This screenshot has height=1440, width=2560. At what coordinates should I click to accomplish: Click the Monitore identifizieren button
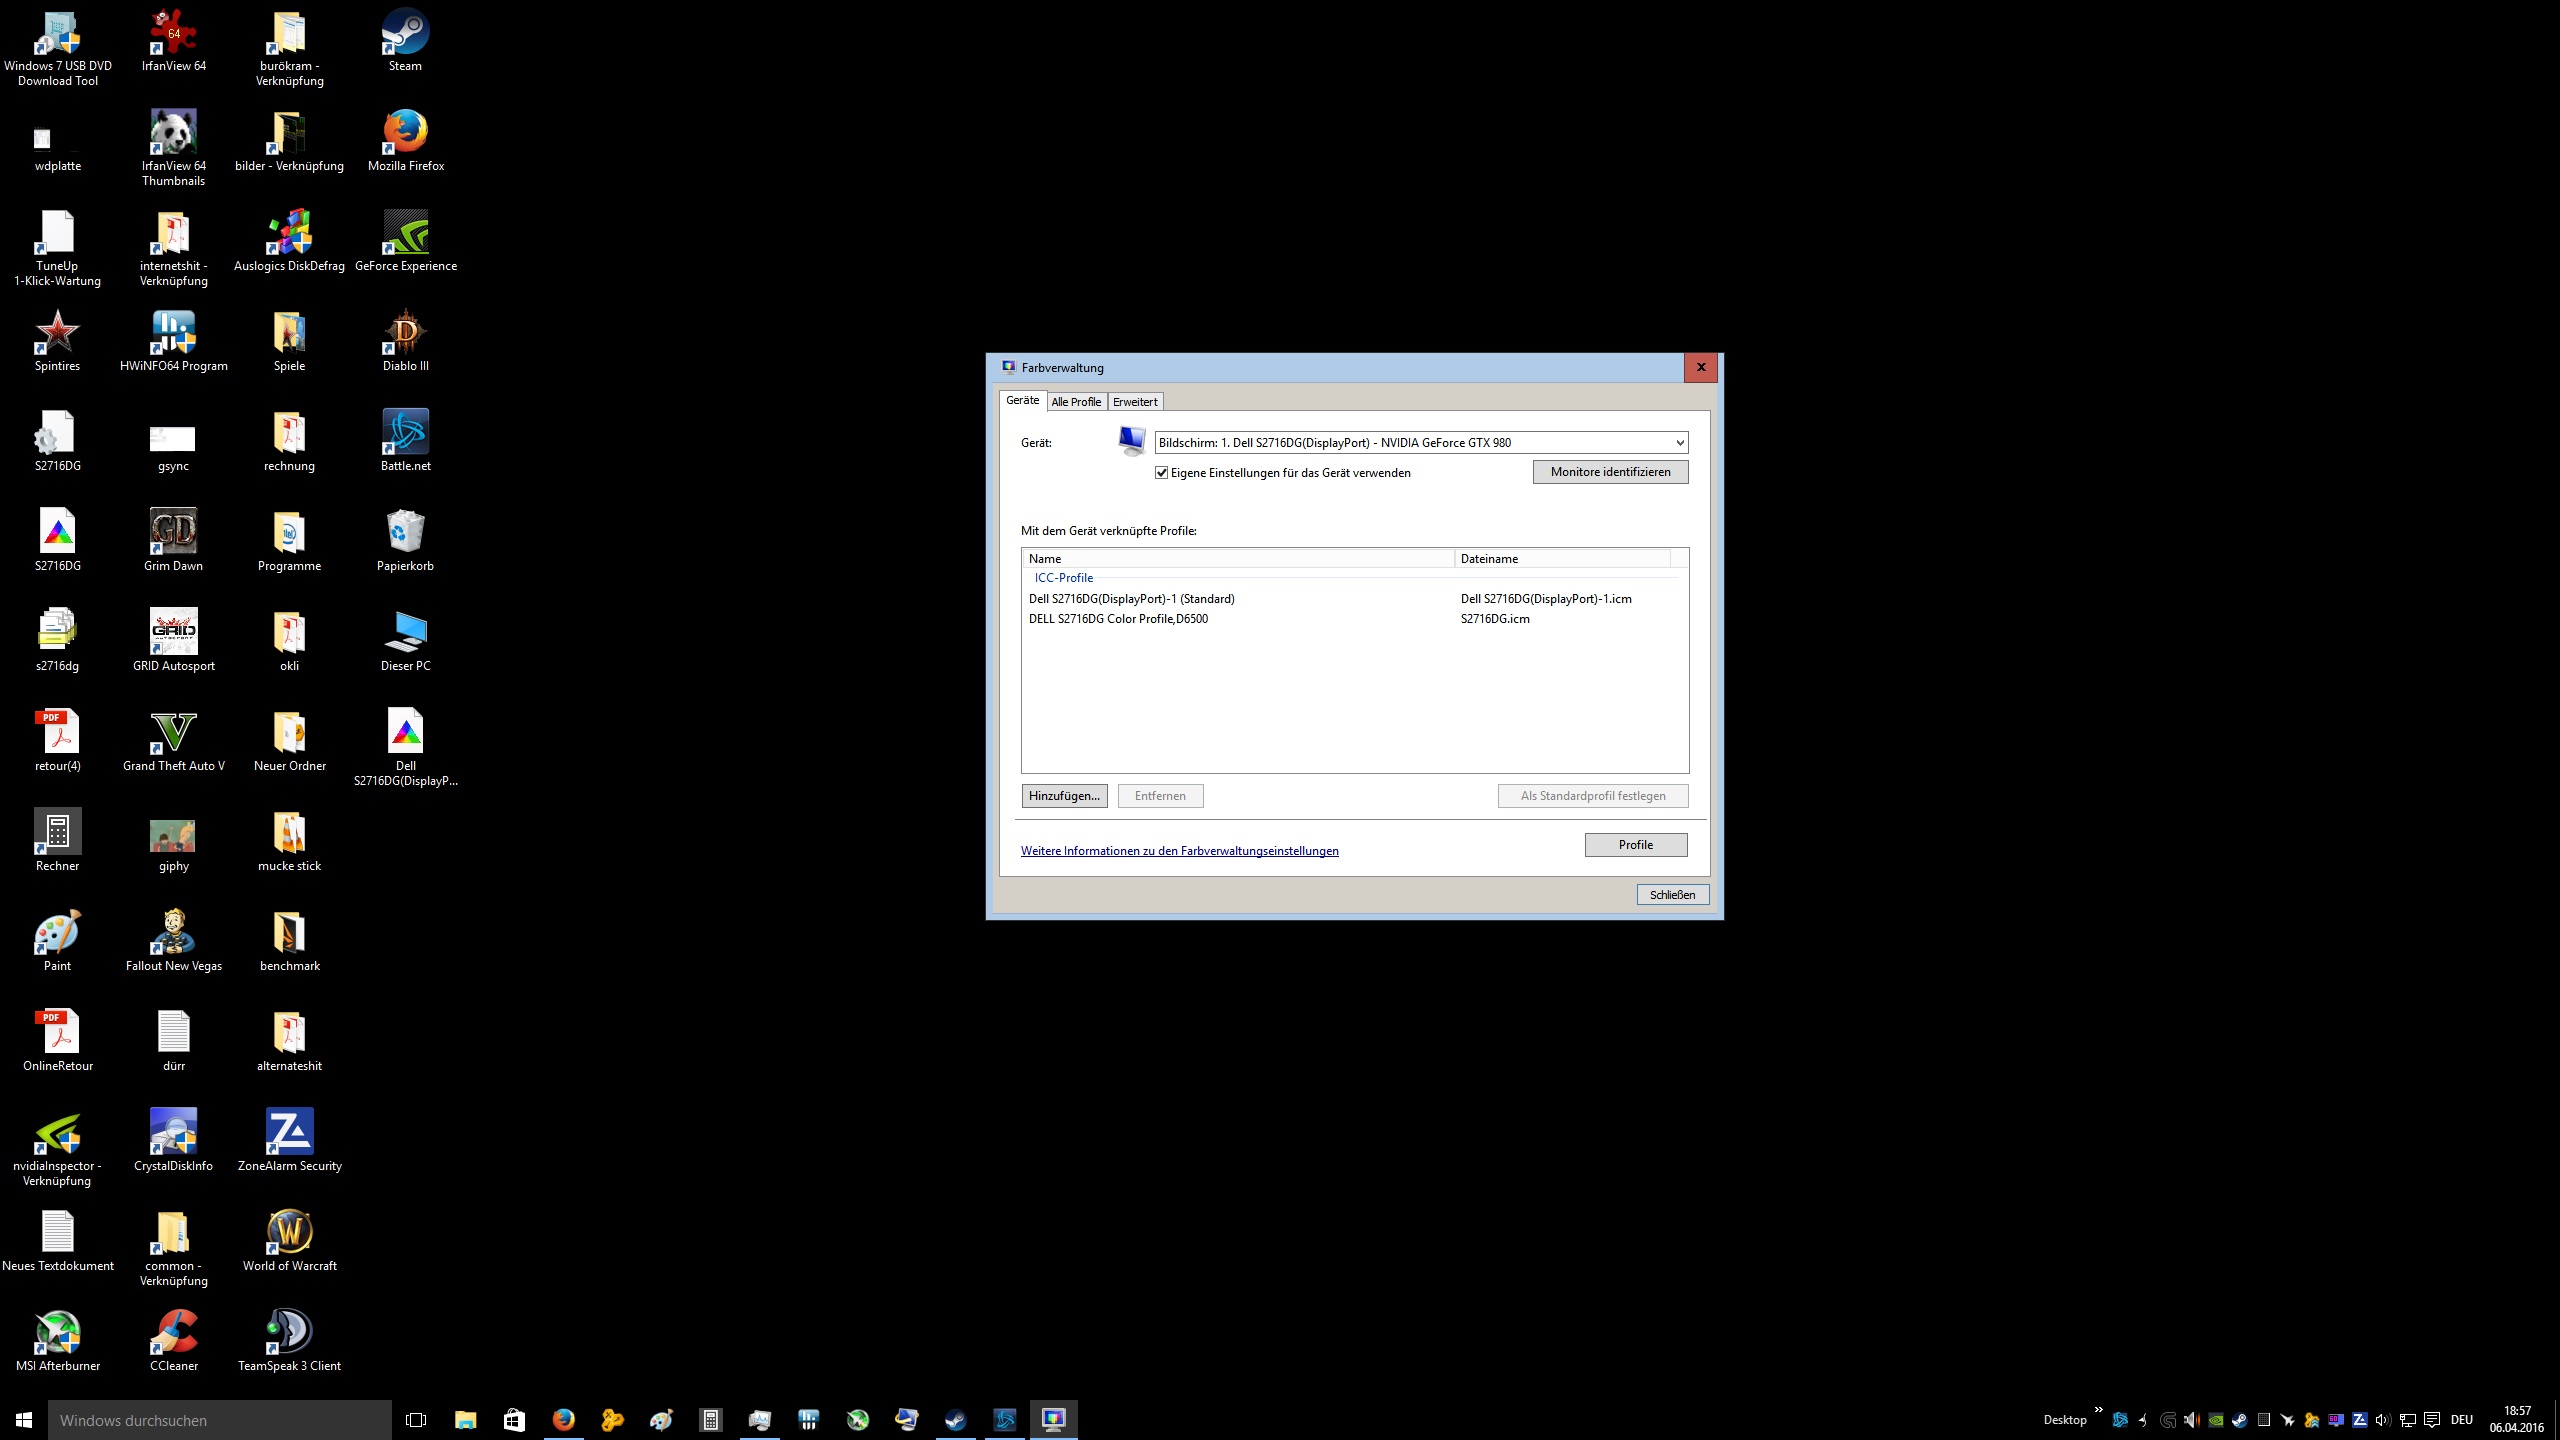(1610, 472)
